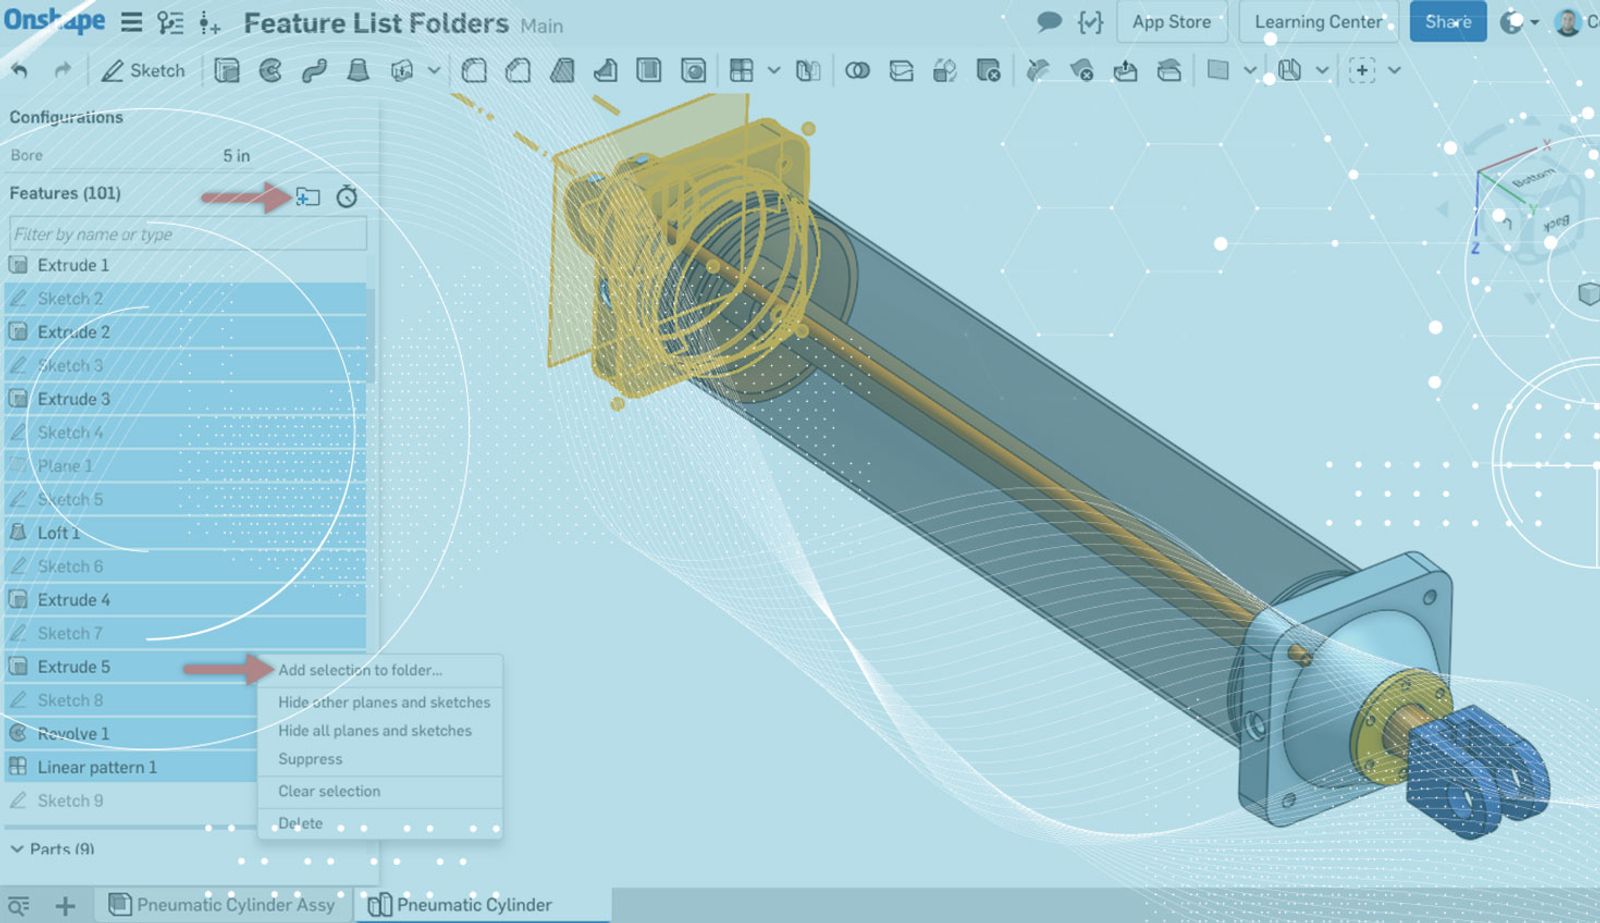The height and width of the screenshot is (923, 1600).
Task: Open the Learning Center
Action: (1317, 22)
